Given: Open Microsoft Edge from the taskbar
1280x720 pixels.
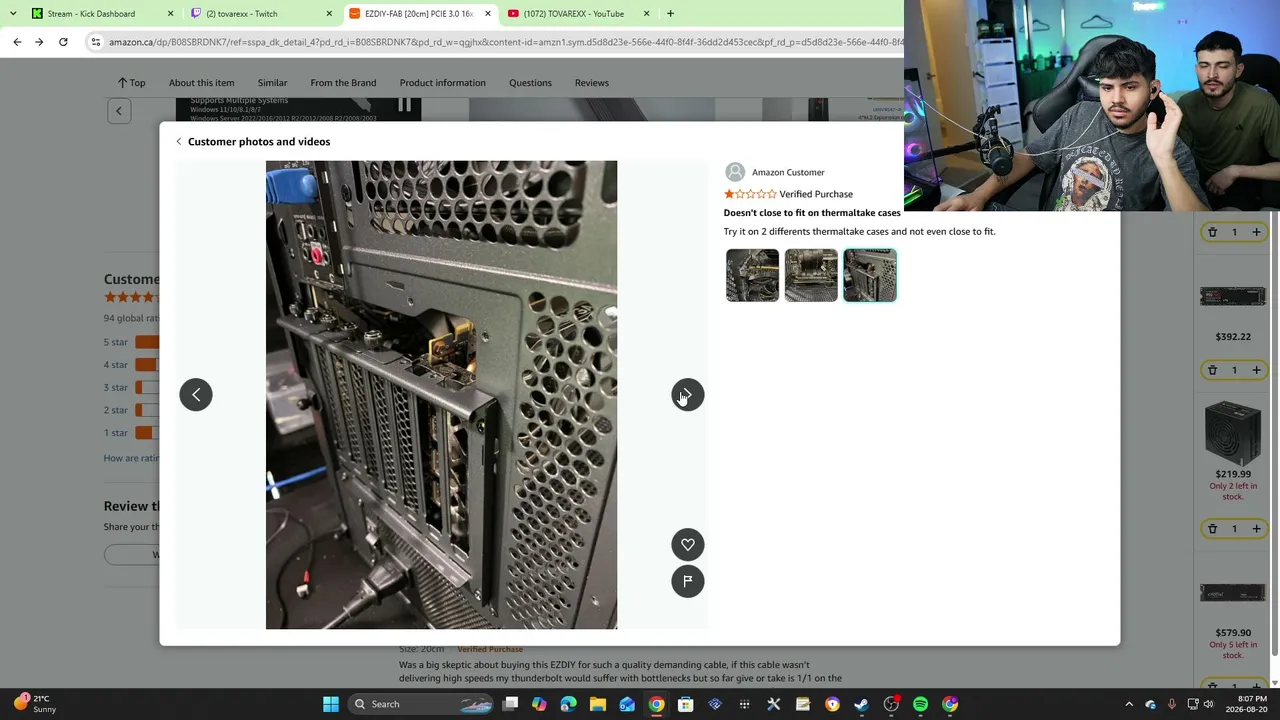Looking at the screenshot, I should [568, 704].
